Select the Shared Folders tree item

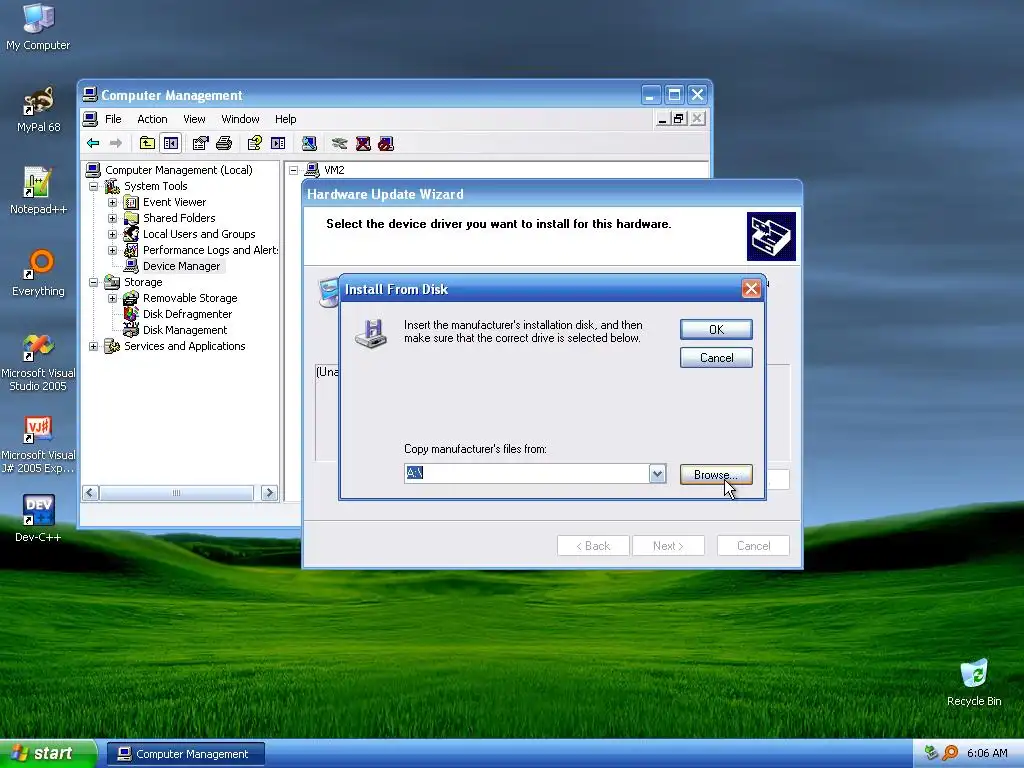pyautogui.click(x=179, y=218)
